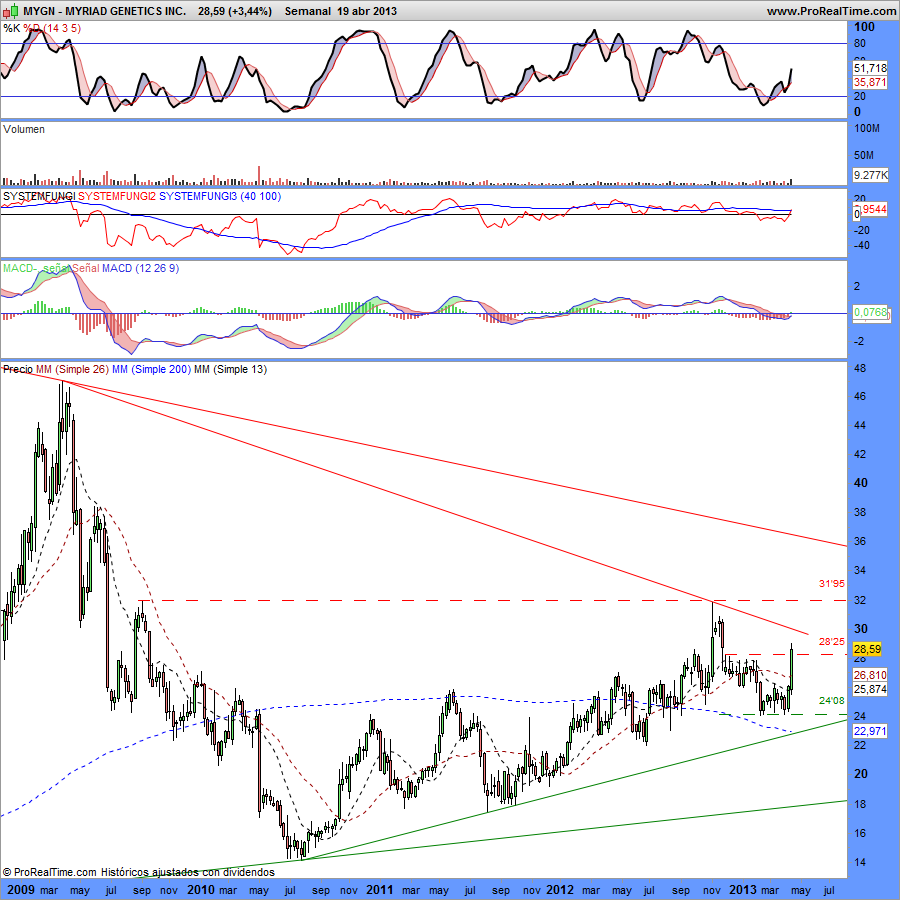900x900 pixels.
Task: Click the 2013 year on the time axis
Action: coord(743,890)
